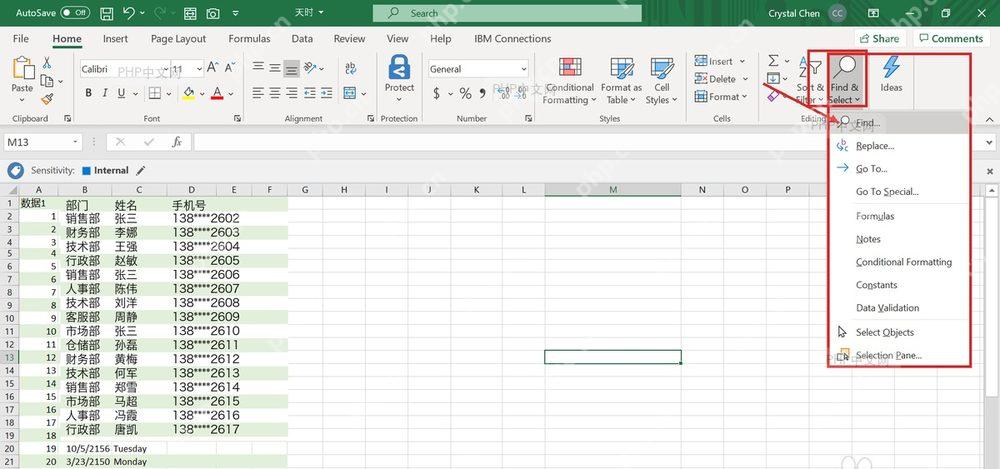Image resolution: width=1000 pixels, height=469 pixels.
Task: Expand the Name Box dropdown arrow
Action: [x=77, y=142]
